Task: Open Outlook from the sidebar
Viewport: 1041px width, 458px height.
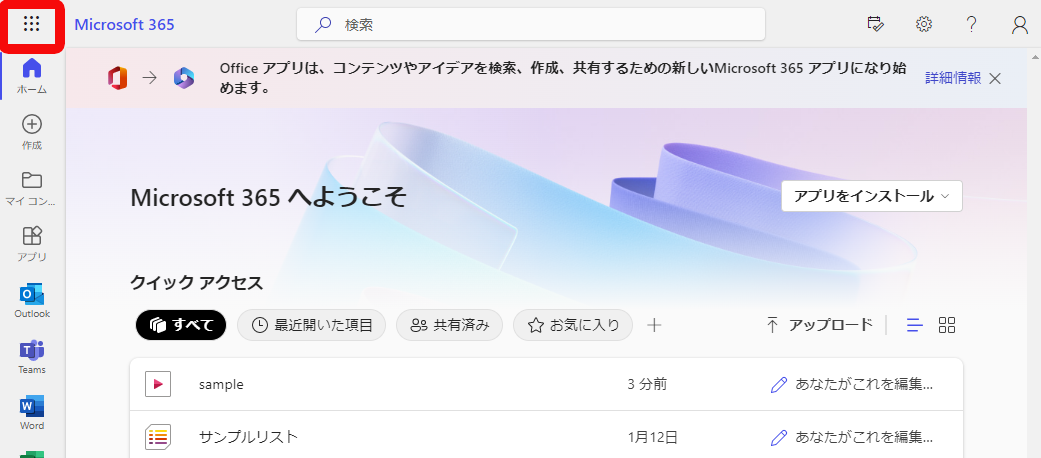Action: click(x=32, y=300)
